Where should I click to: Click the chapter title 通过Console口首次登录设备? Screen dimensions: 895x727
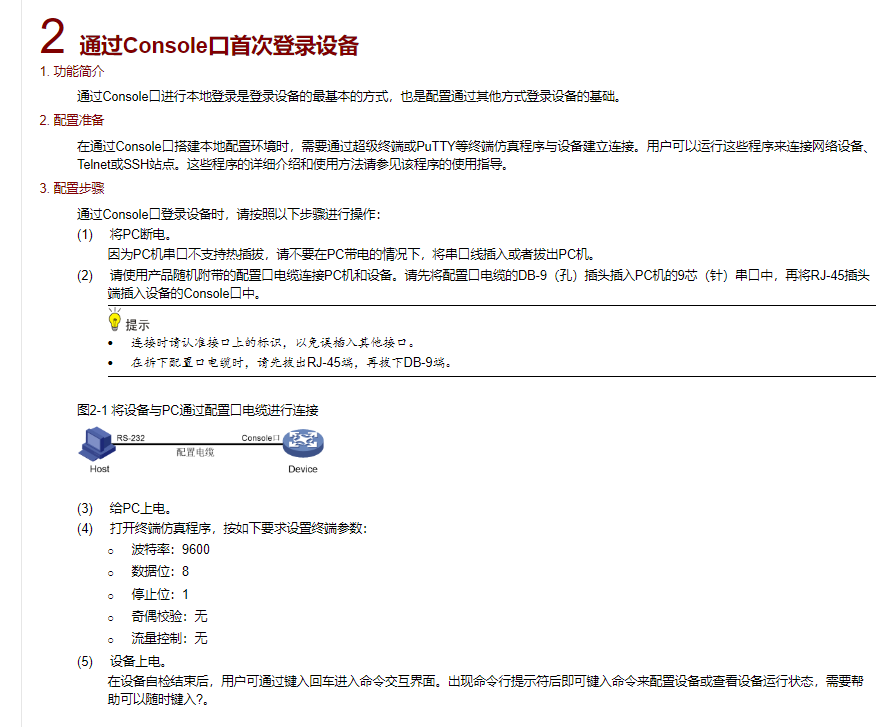coord(219,46)
